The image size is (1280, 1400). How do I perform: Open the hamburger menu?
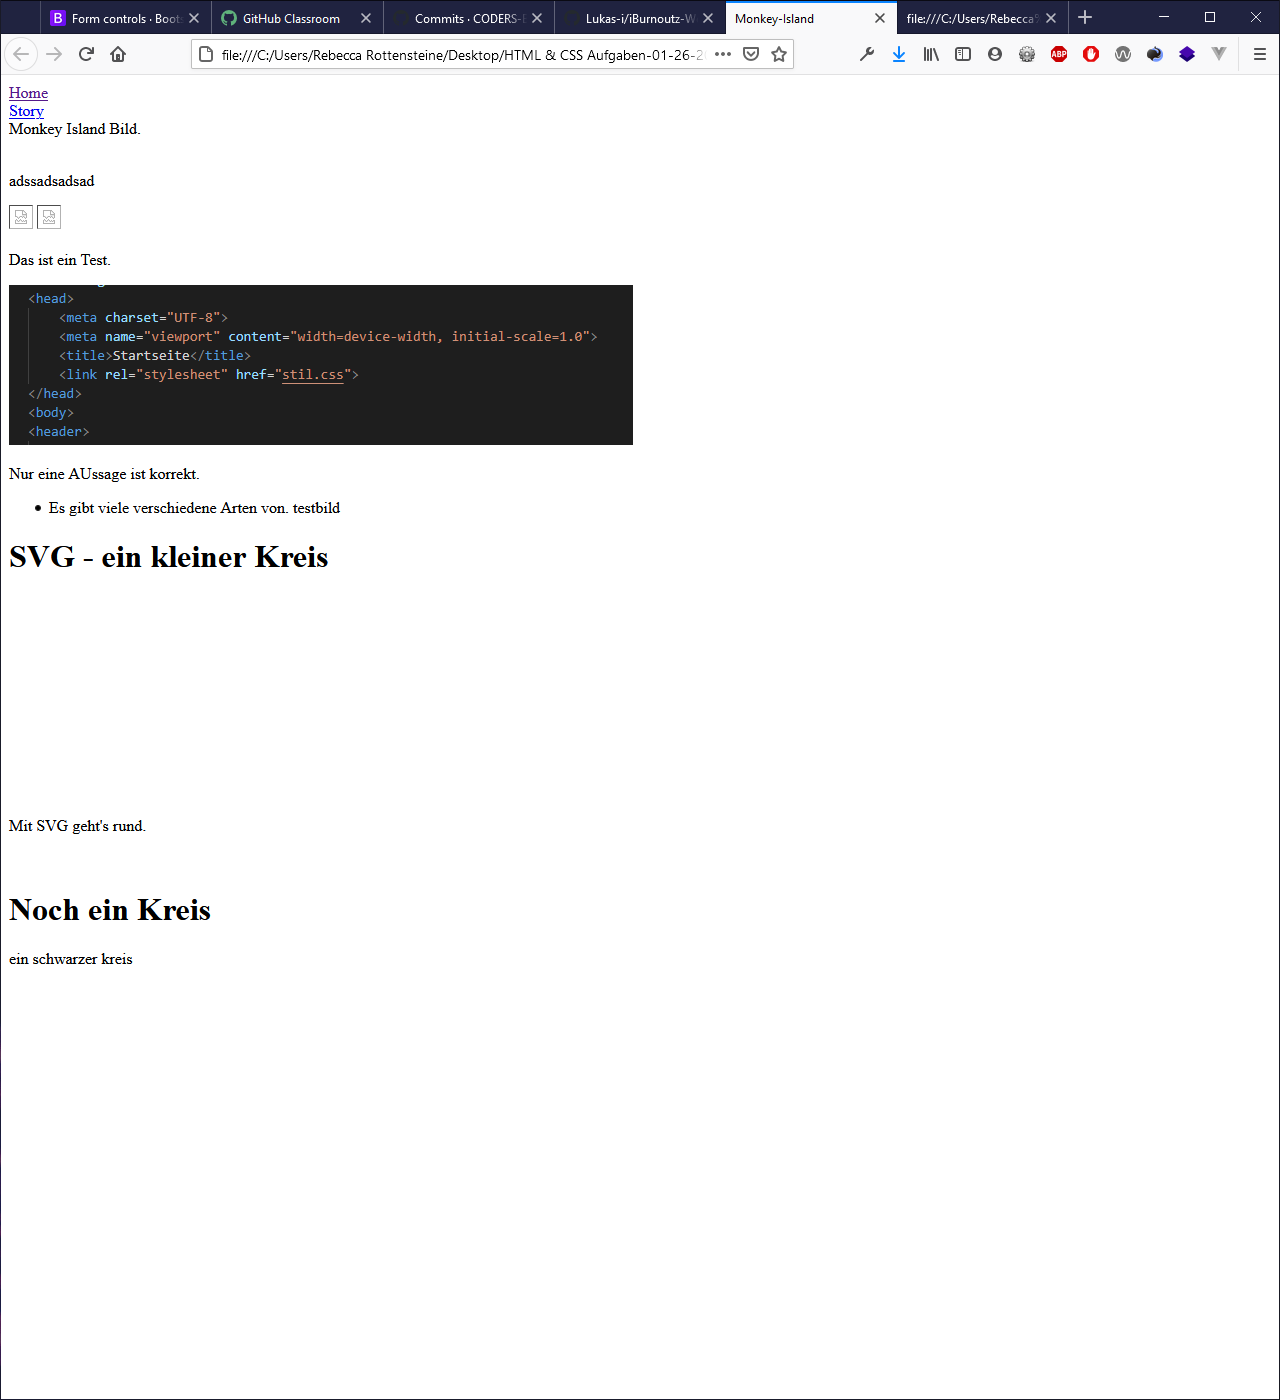point(1259,54)
